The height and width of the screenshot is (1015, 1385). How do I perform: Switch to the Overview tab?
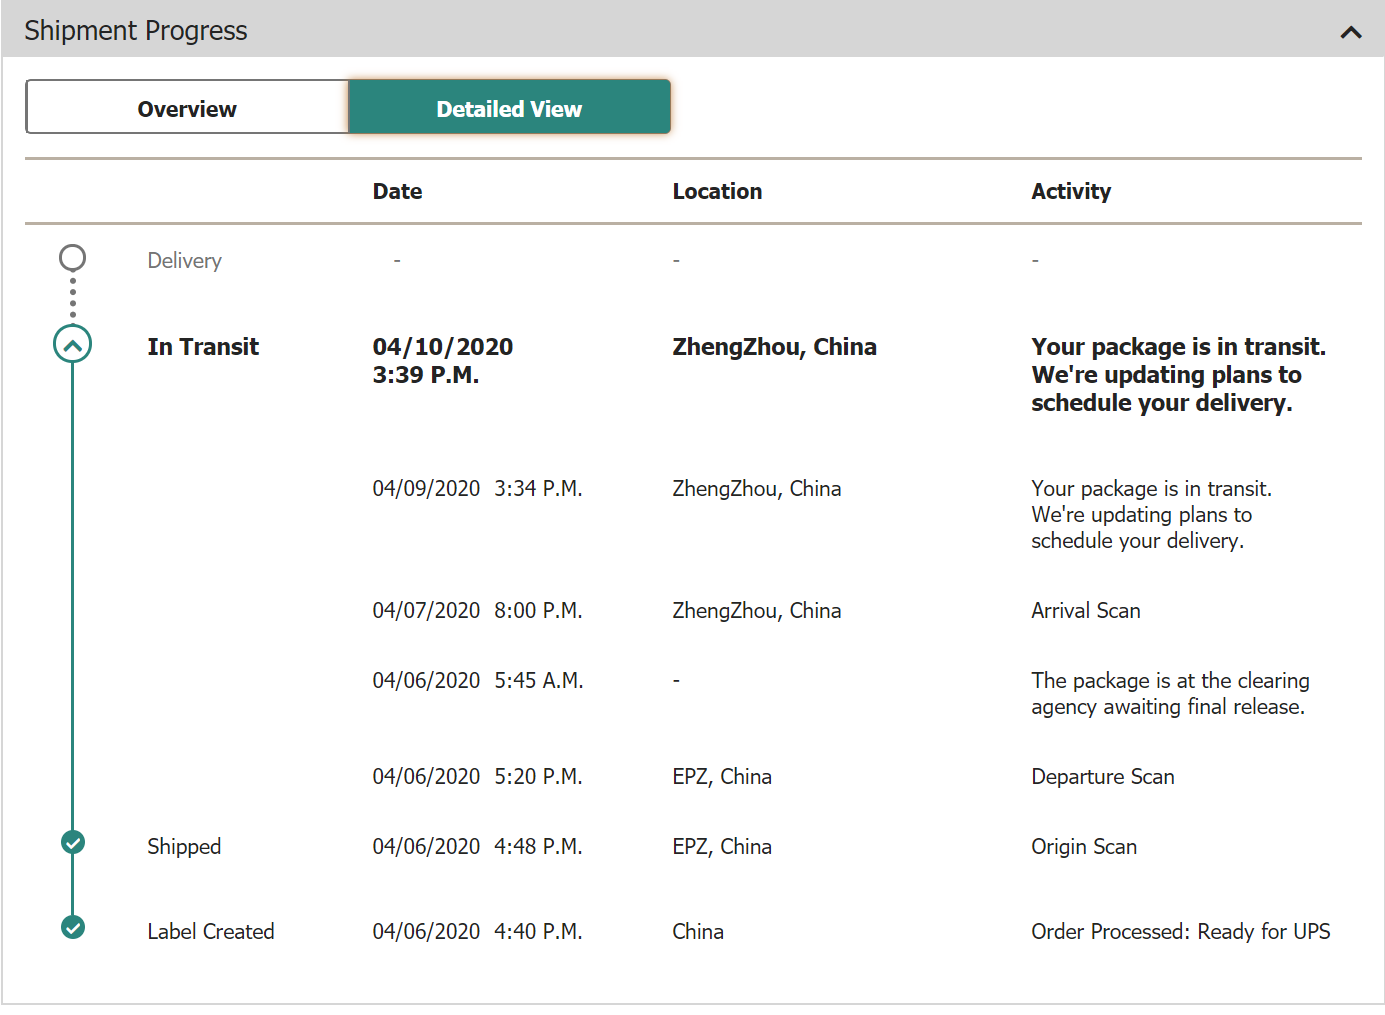pos(187,108)
